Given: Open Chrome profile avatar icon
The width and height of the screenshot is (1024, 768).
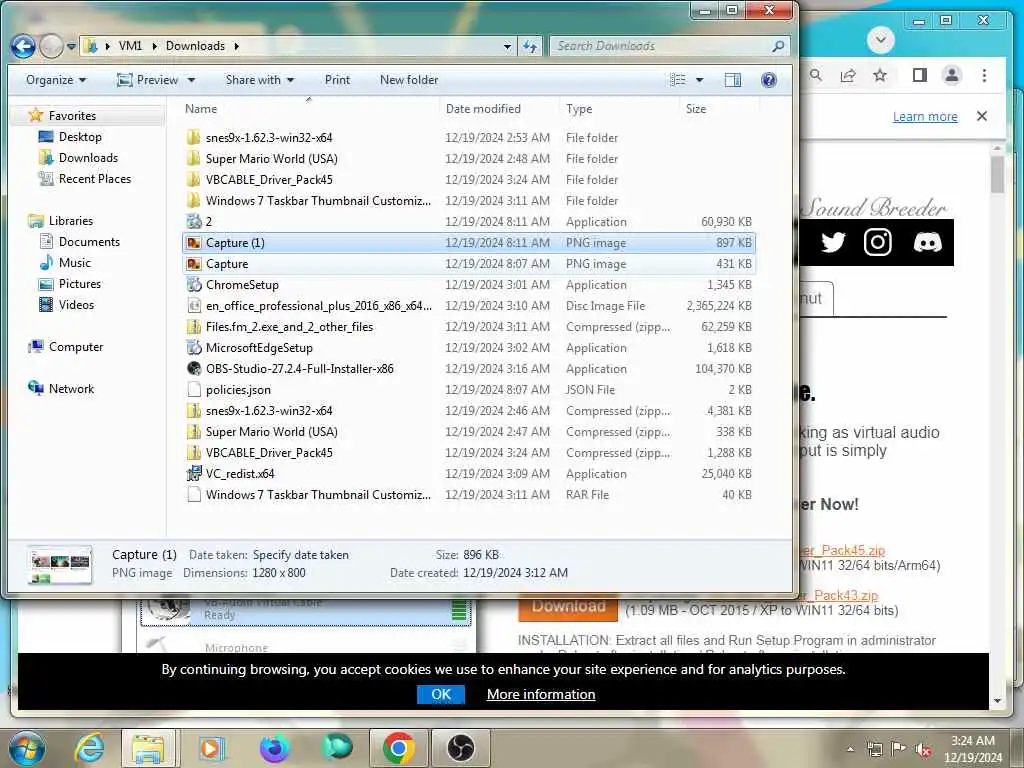Looking at the screenshot, I should pyautogui.click(x=952, y=75).
